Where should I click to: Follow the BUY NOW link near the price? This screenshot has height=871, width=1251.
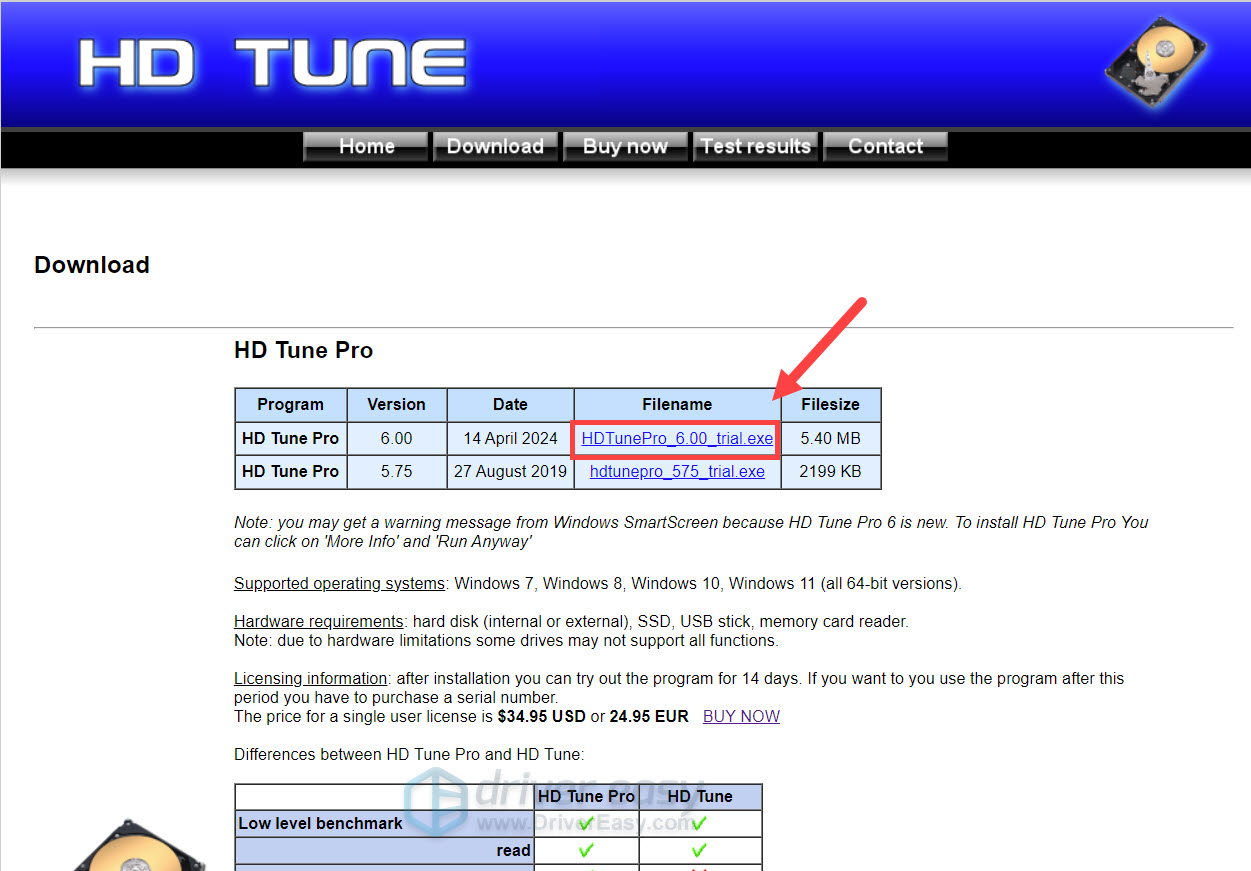click(x=741, y=716)
